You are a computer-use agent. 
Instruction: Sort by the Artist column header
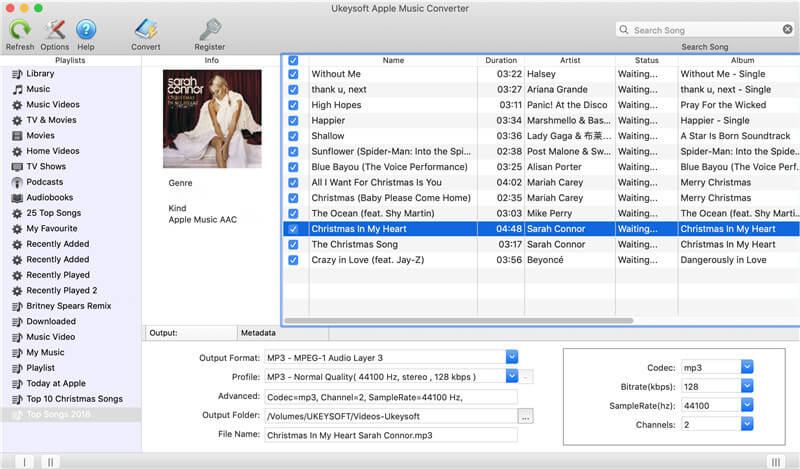(x=570, y=60)
